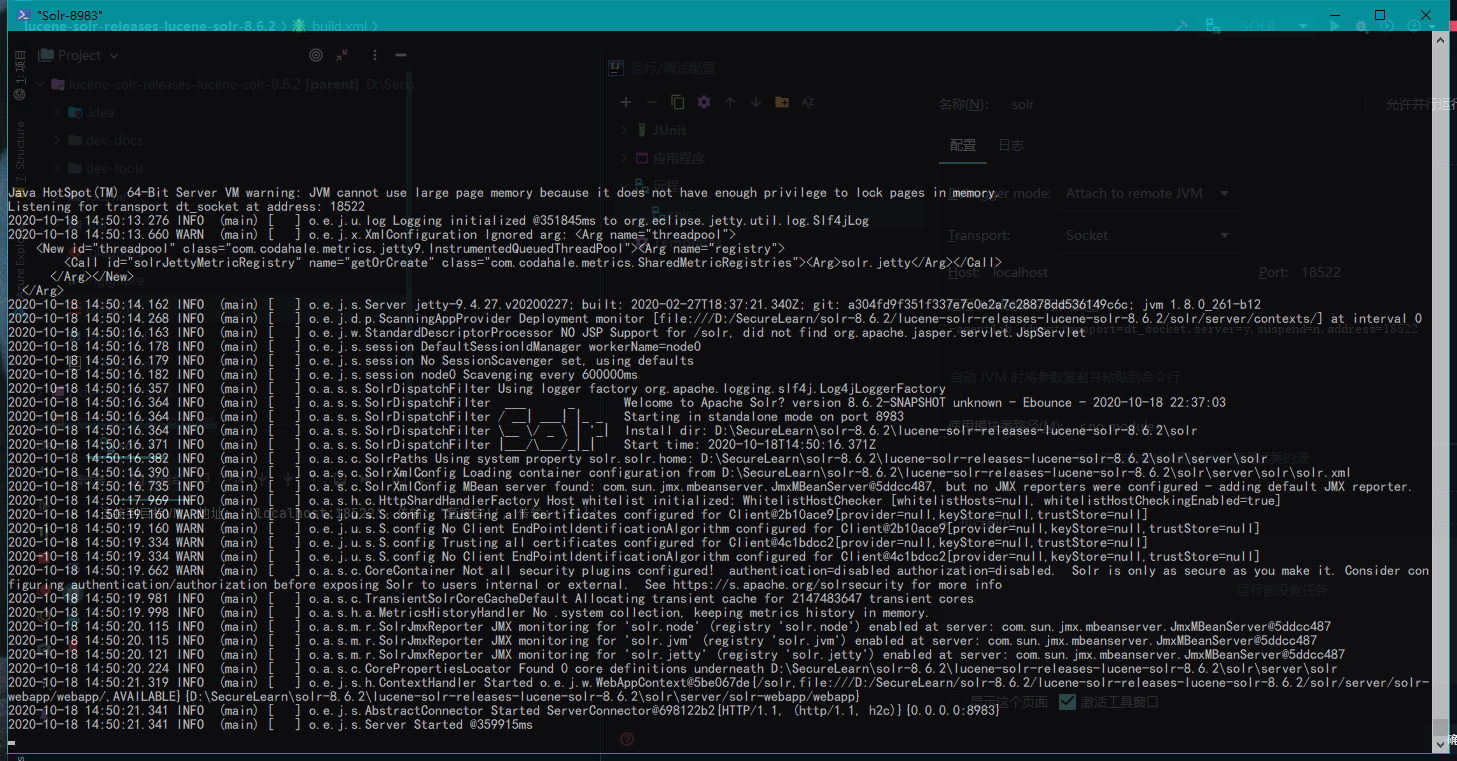Click the wrench edit templates icon
Image resolution: width=1457 pixels, height=761 pixels.
coord(704,102)
